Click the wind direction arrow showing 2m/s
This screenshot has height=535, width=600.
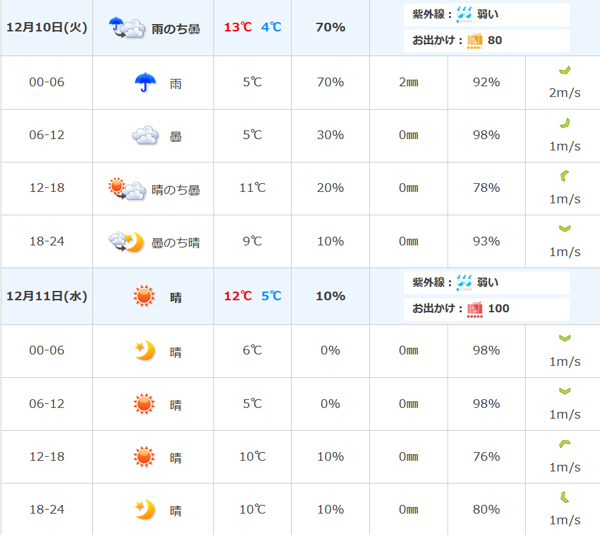(x=564, y=71)
